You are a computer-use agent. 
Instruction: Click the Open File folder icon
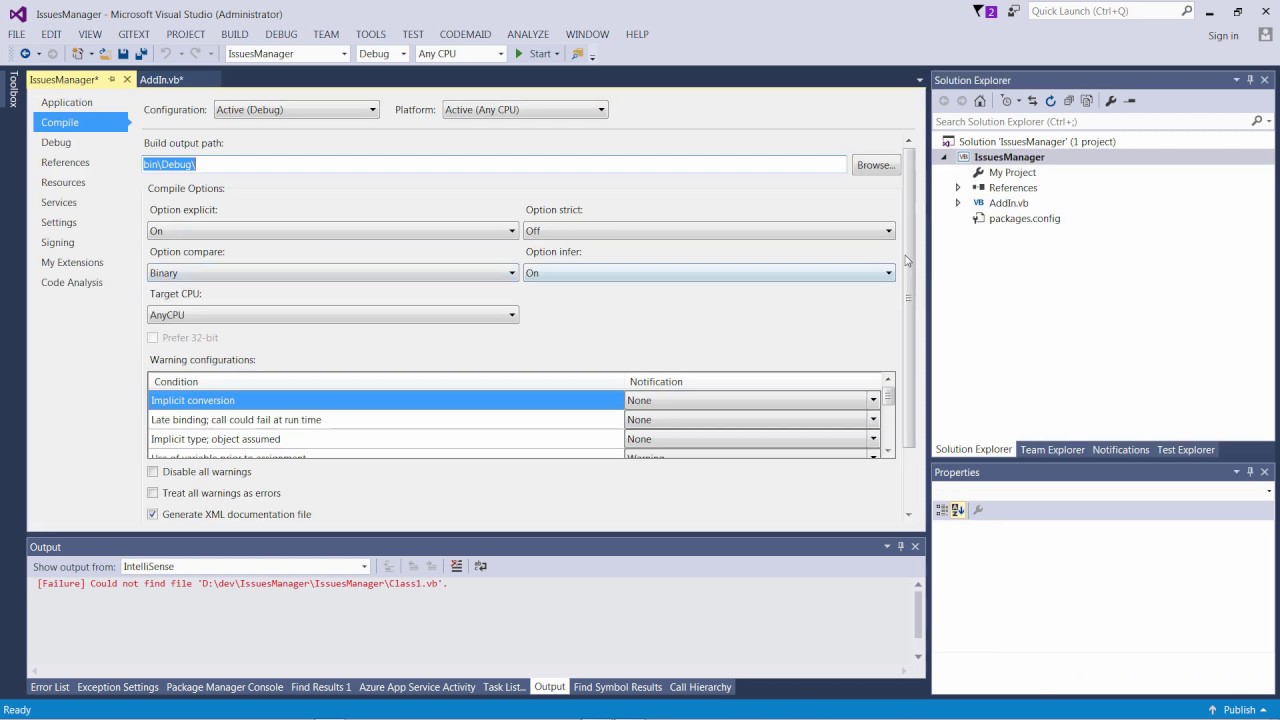105,54
